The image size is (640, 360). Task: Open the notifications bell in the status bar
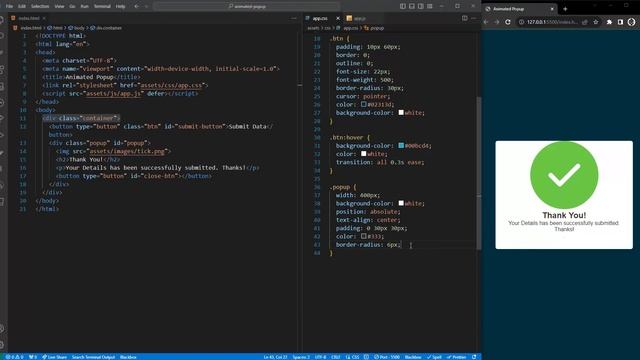(474, 357)
